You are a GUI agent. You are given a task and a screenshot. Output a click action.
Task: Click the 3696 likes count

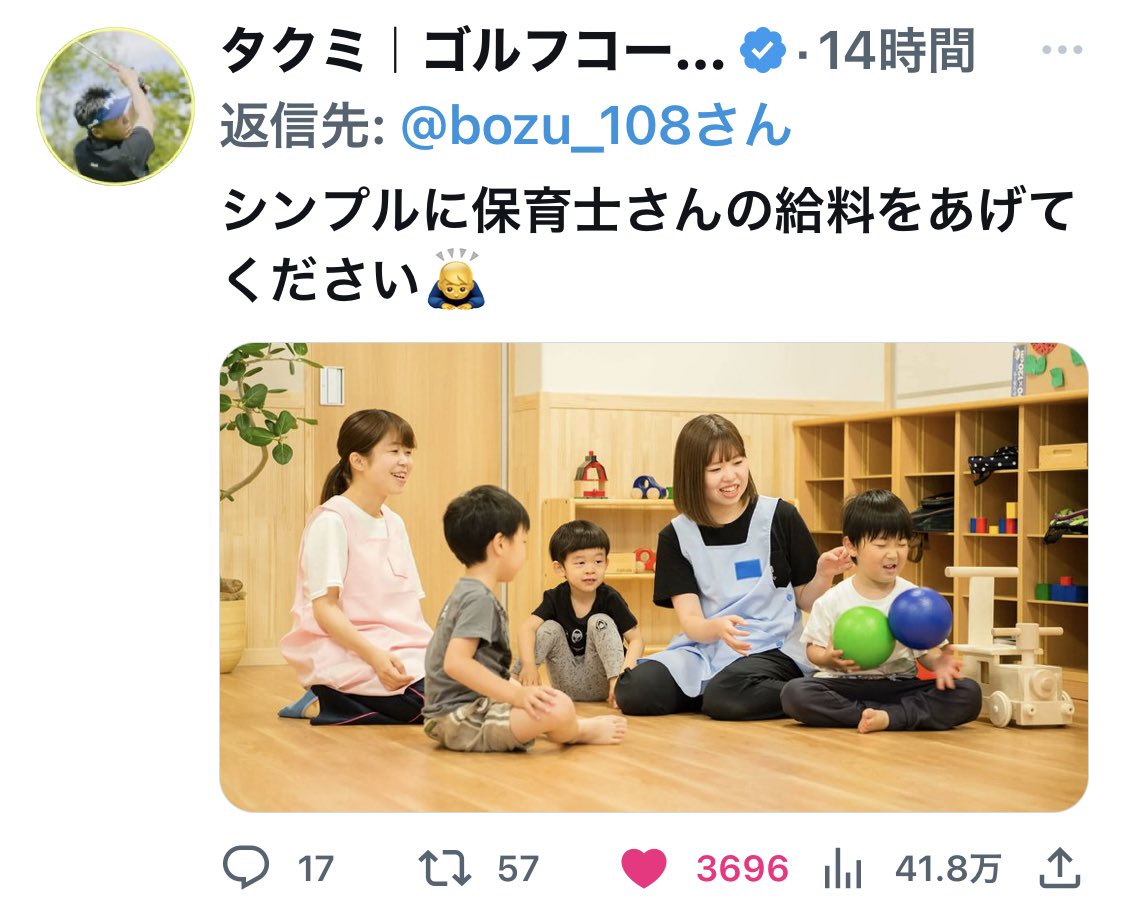[x=743, y=868]
